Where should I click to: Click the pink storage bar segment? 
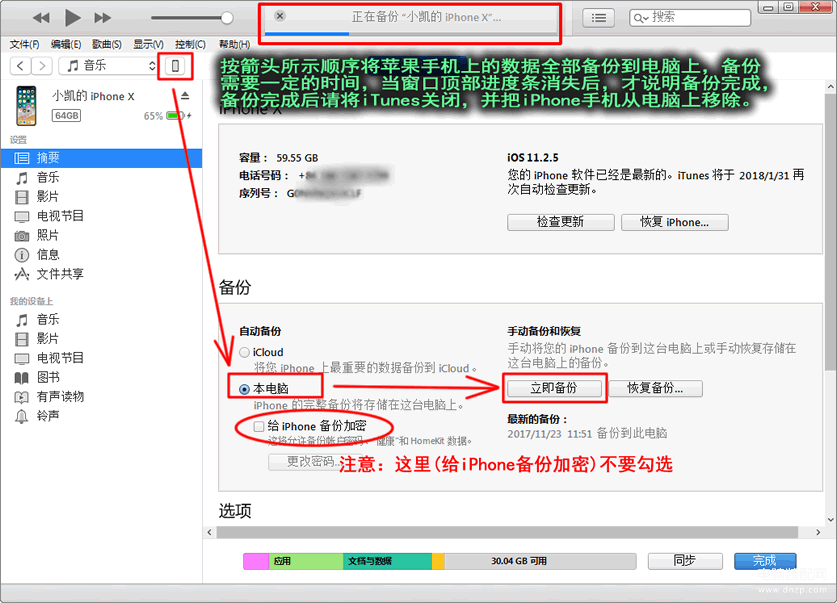point(256,561)
